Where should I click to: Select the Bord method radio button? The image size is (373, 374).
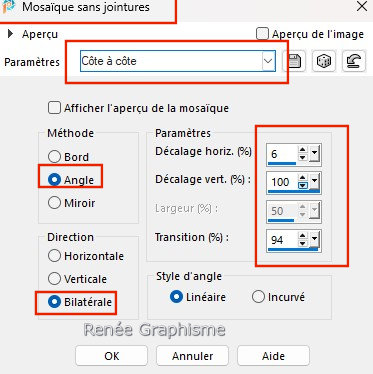[x=54, y=157]
